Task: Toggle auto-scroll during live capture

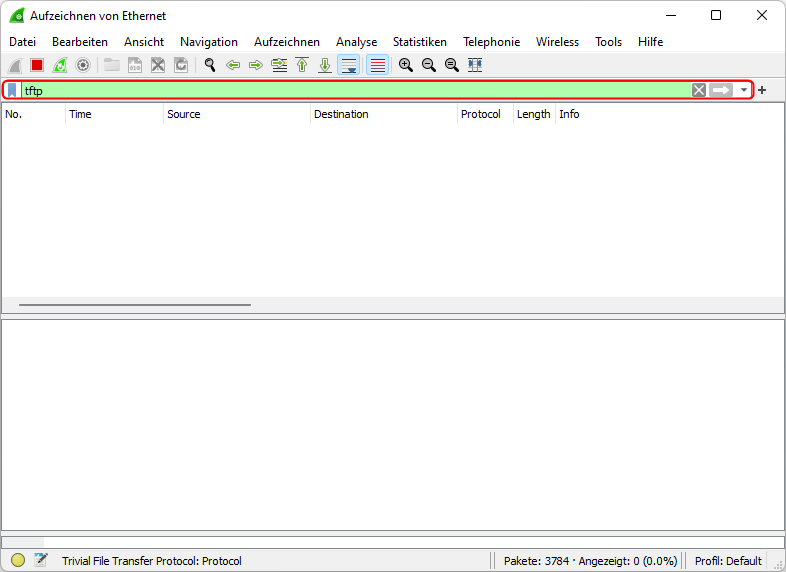Action: tap(348, 65)
